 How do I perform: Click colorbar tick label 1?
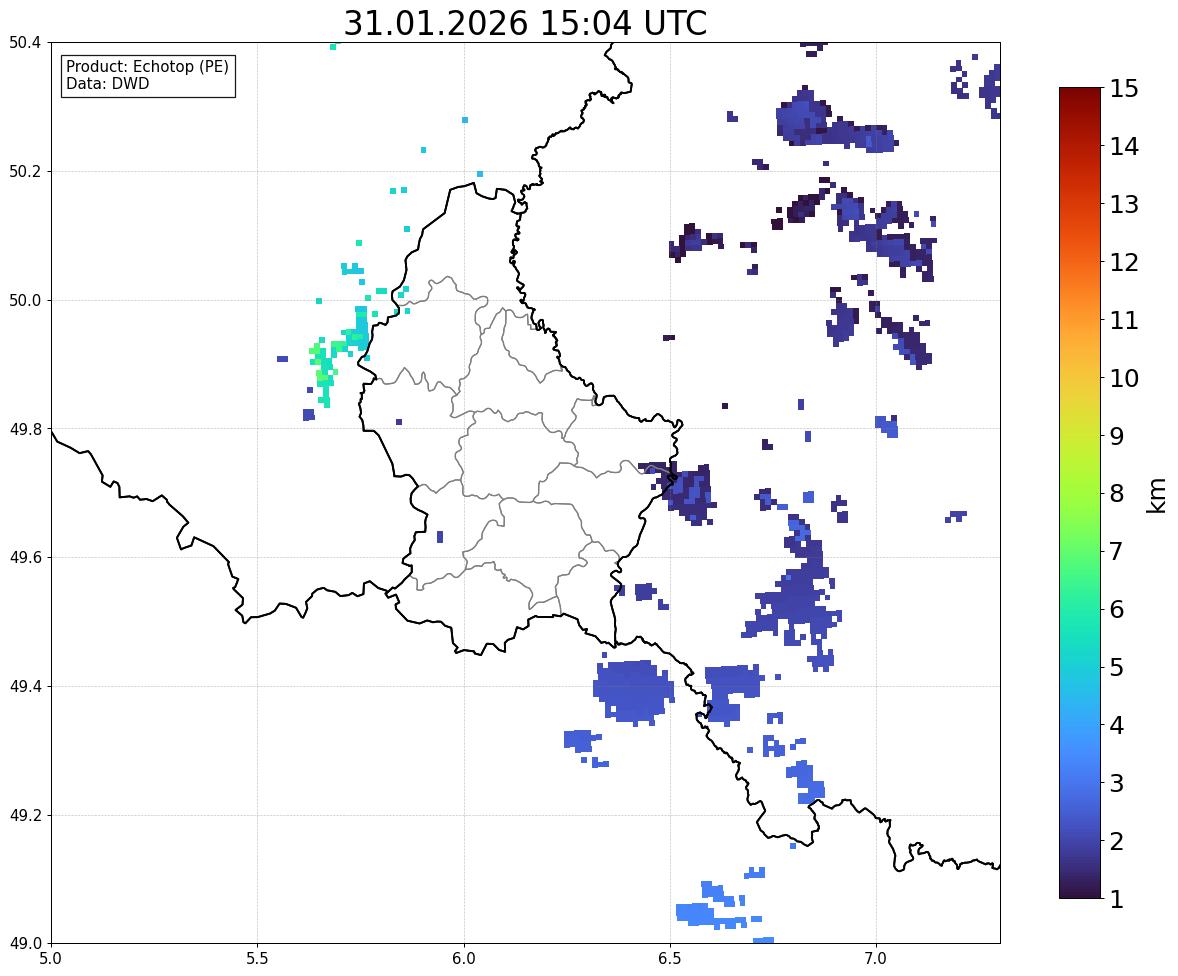tap(1117, 899)
